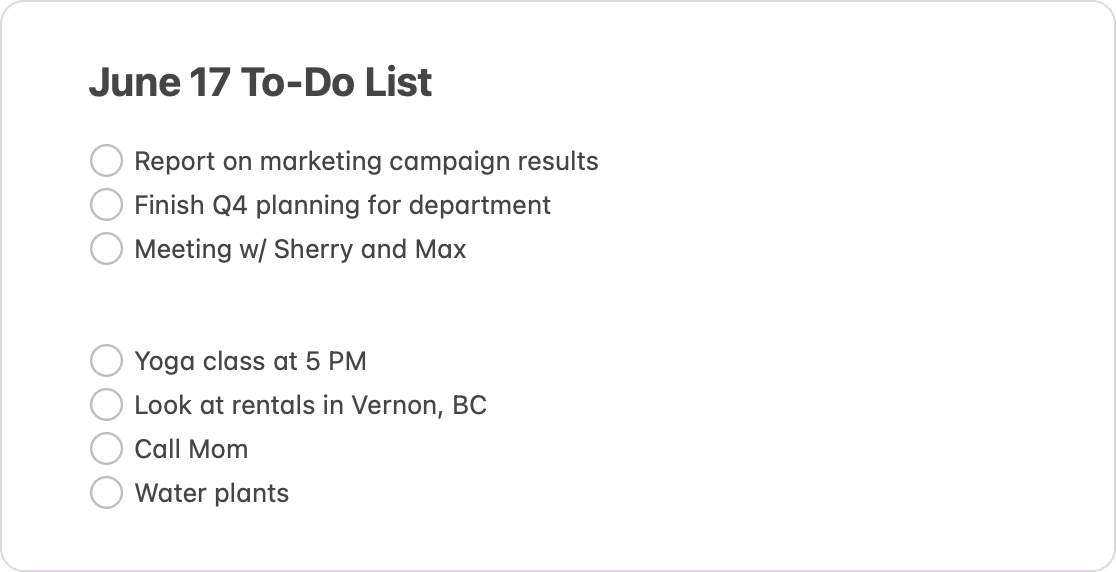
Task: Check off Report on marketing campaign results
Action: [x=106, y=161]
